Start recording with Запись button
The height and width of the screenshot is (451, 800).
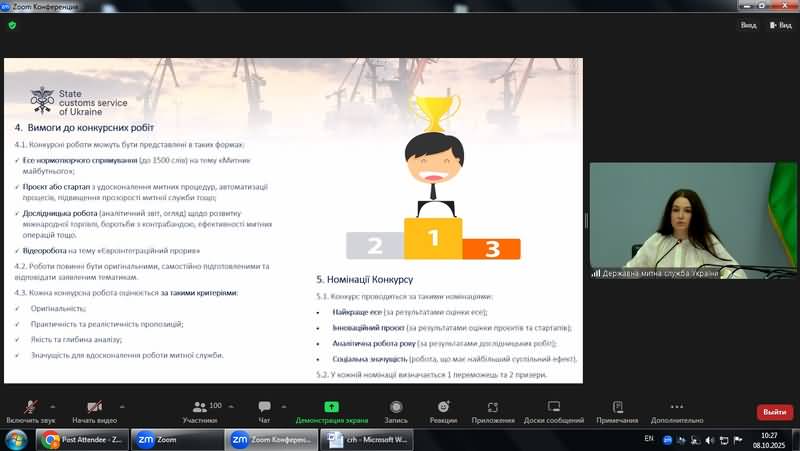(396, 411)
